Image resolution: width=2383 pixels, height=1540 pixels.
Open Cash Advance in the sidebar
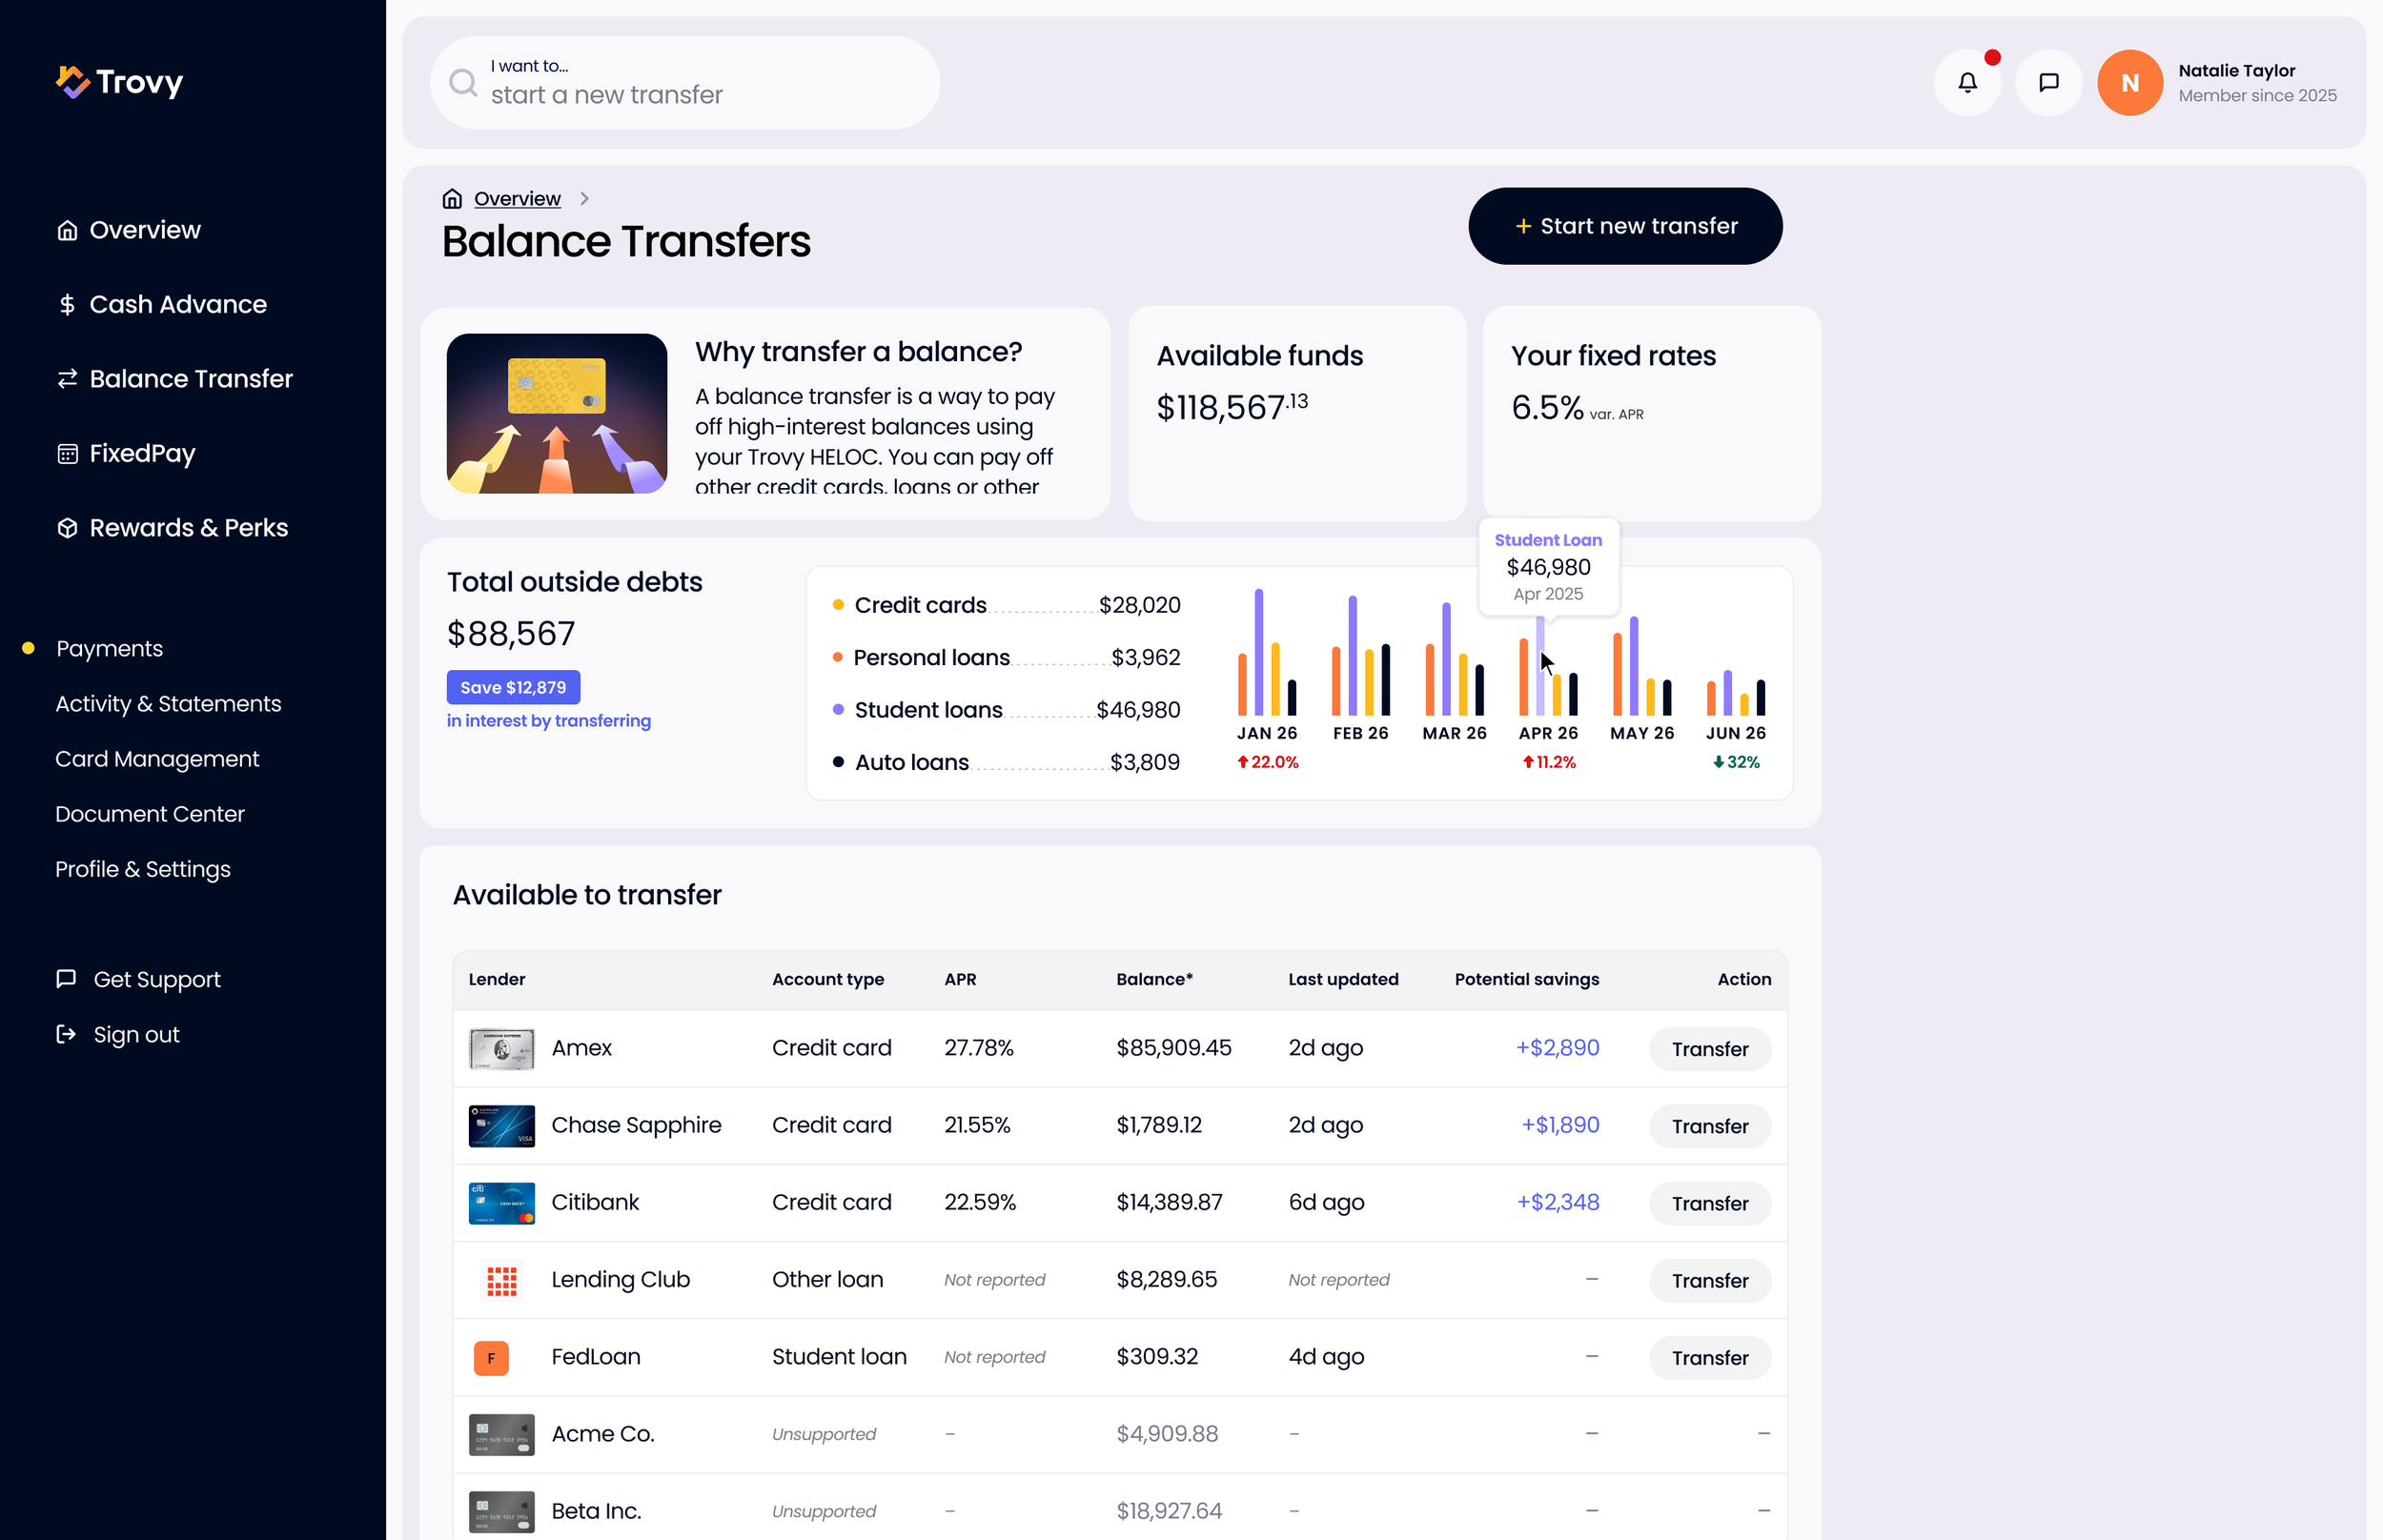pyautogui.click(x=162, y=304)
